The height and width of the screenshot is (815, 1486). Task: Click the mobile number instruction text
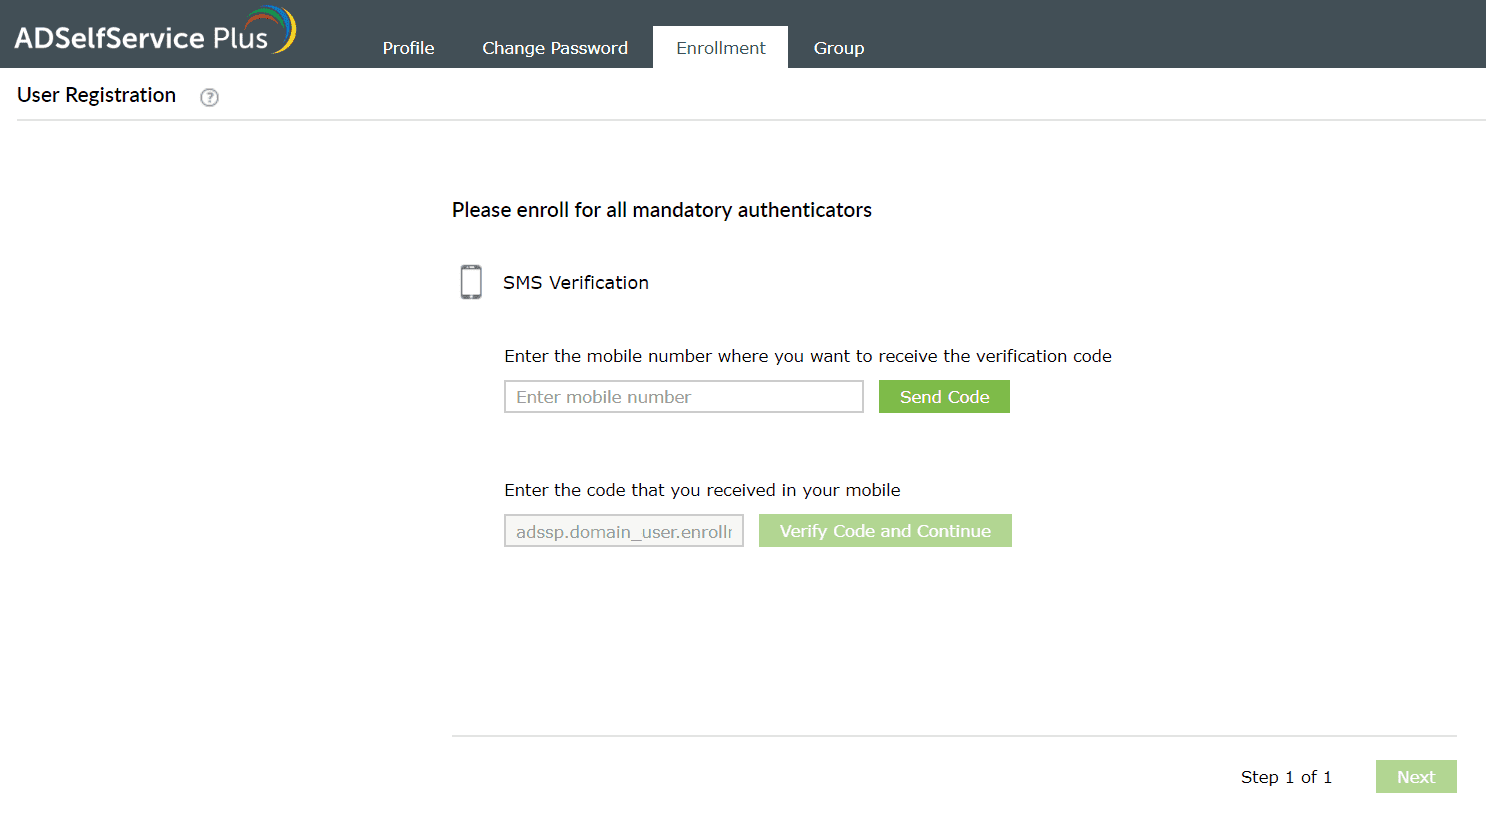point(807,356)
